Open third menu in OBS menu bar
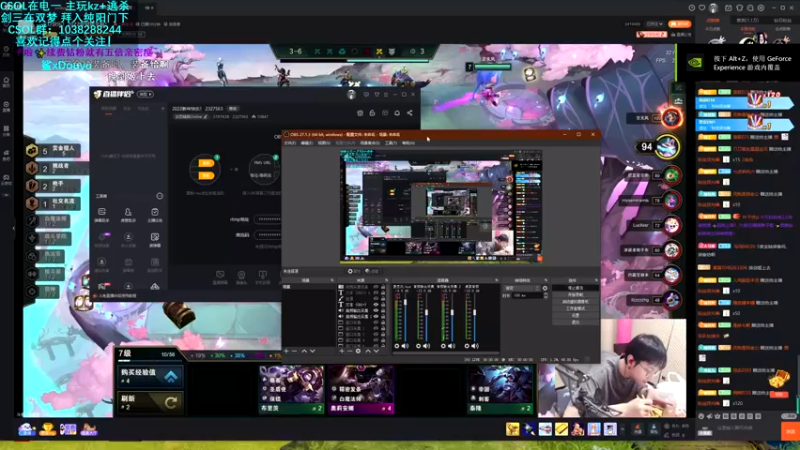The width and height of the screenshot is (800, 450). pyautogui.click(x=324, y=143)
